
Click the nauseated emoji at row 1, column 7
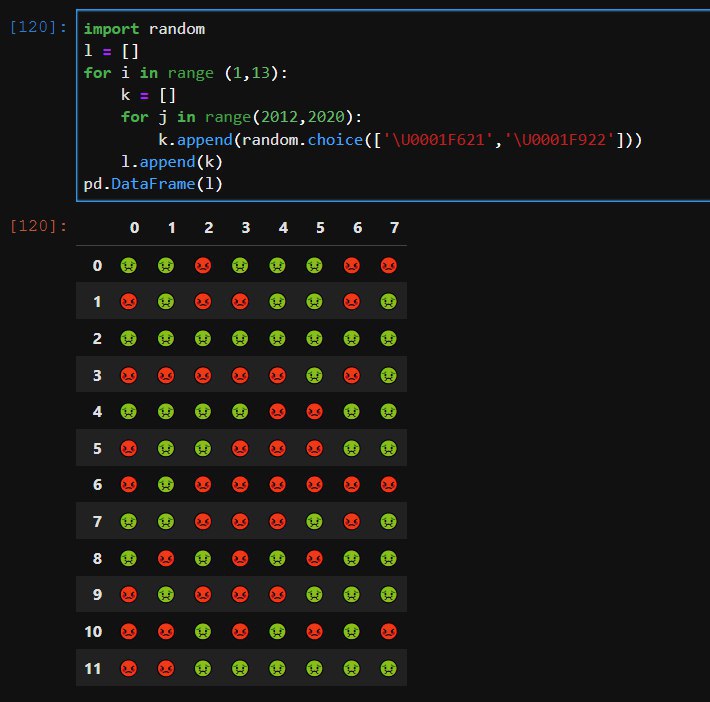[x=389, y=301]
